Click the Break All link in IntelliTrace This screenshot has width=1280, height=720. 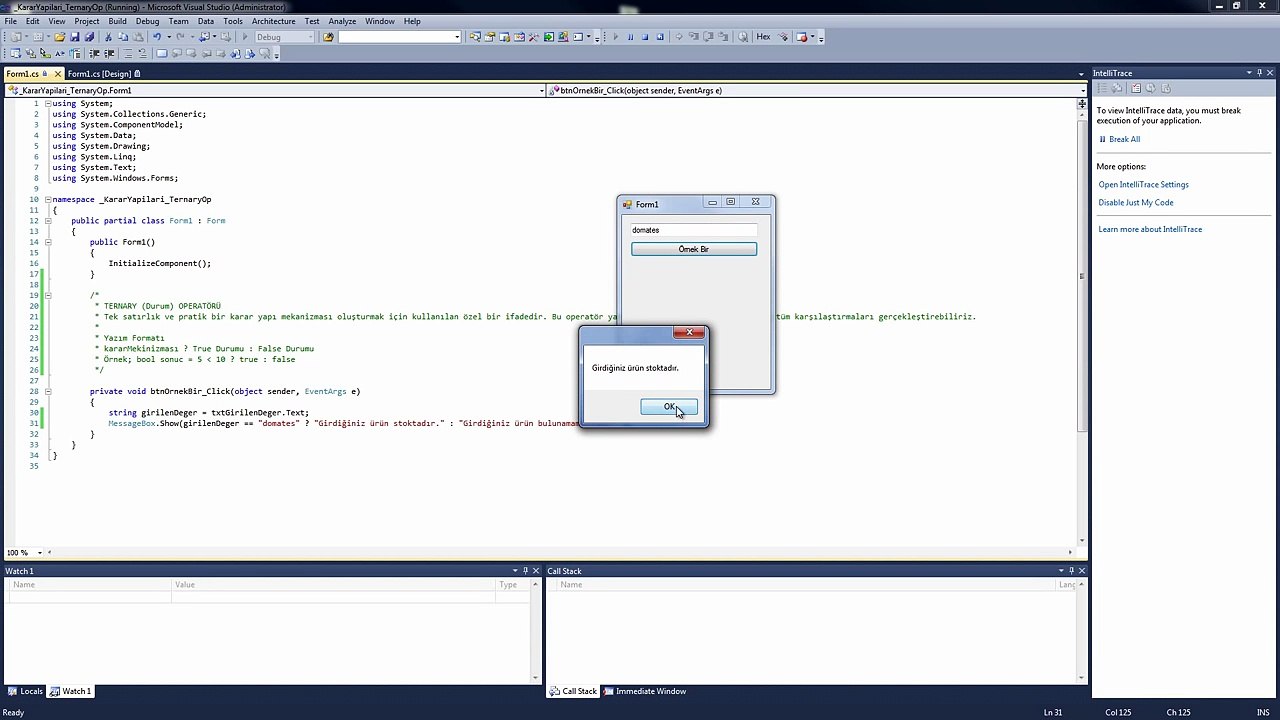click(1124, 140)
